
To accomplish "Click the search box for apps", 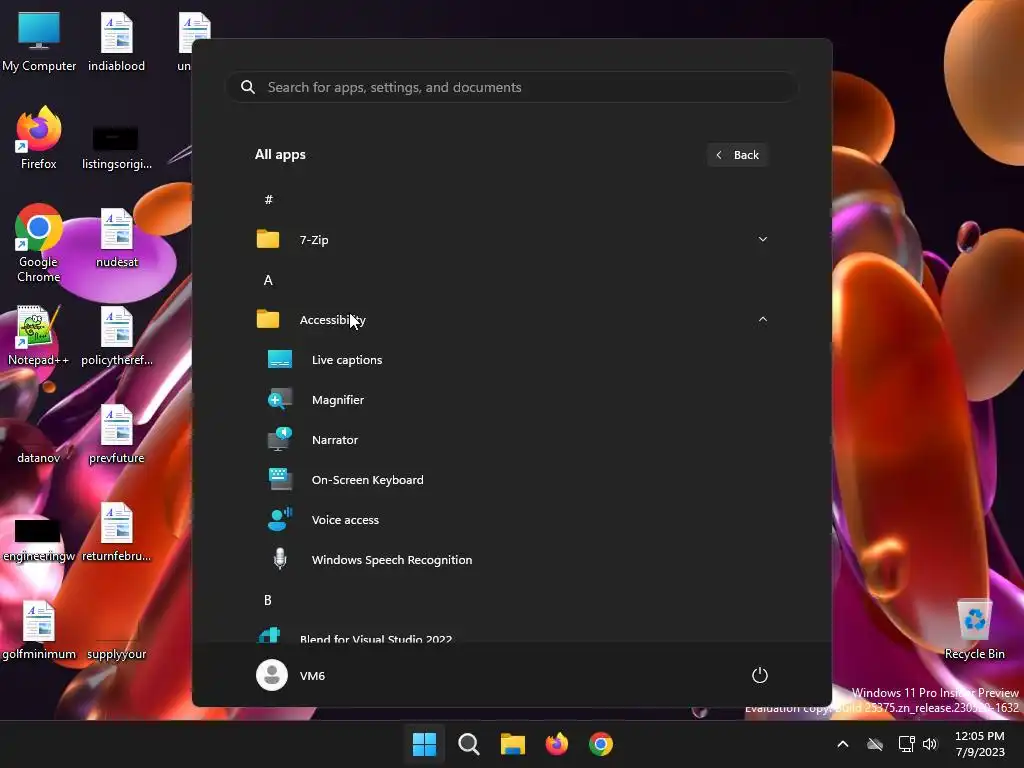I will pyautogui.click(x=512, y=87).
